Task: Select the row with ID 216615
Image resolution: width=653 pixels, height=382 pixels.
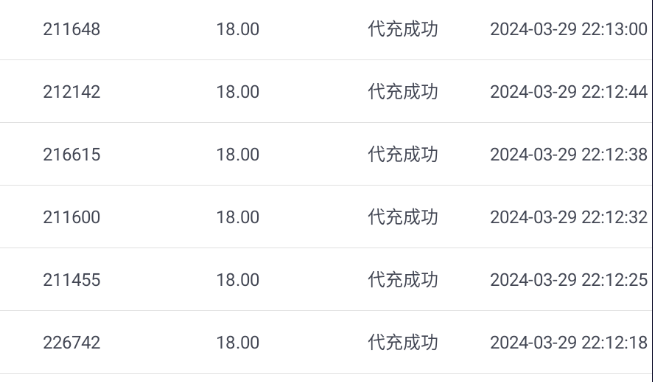Action: pyautogui.click(x=326, y=154)
